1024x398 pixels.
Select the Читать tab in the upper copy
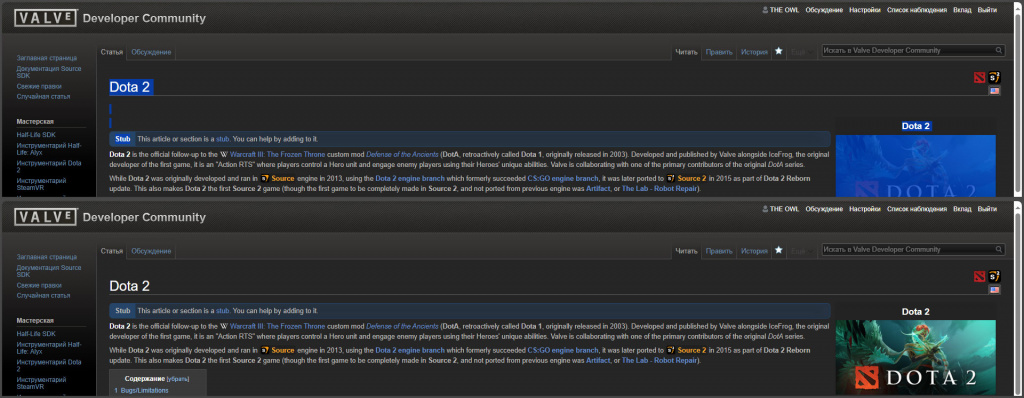point(686,52)
